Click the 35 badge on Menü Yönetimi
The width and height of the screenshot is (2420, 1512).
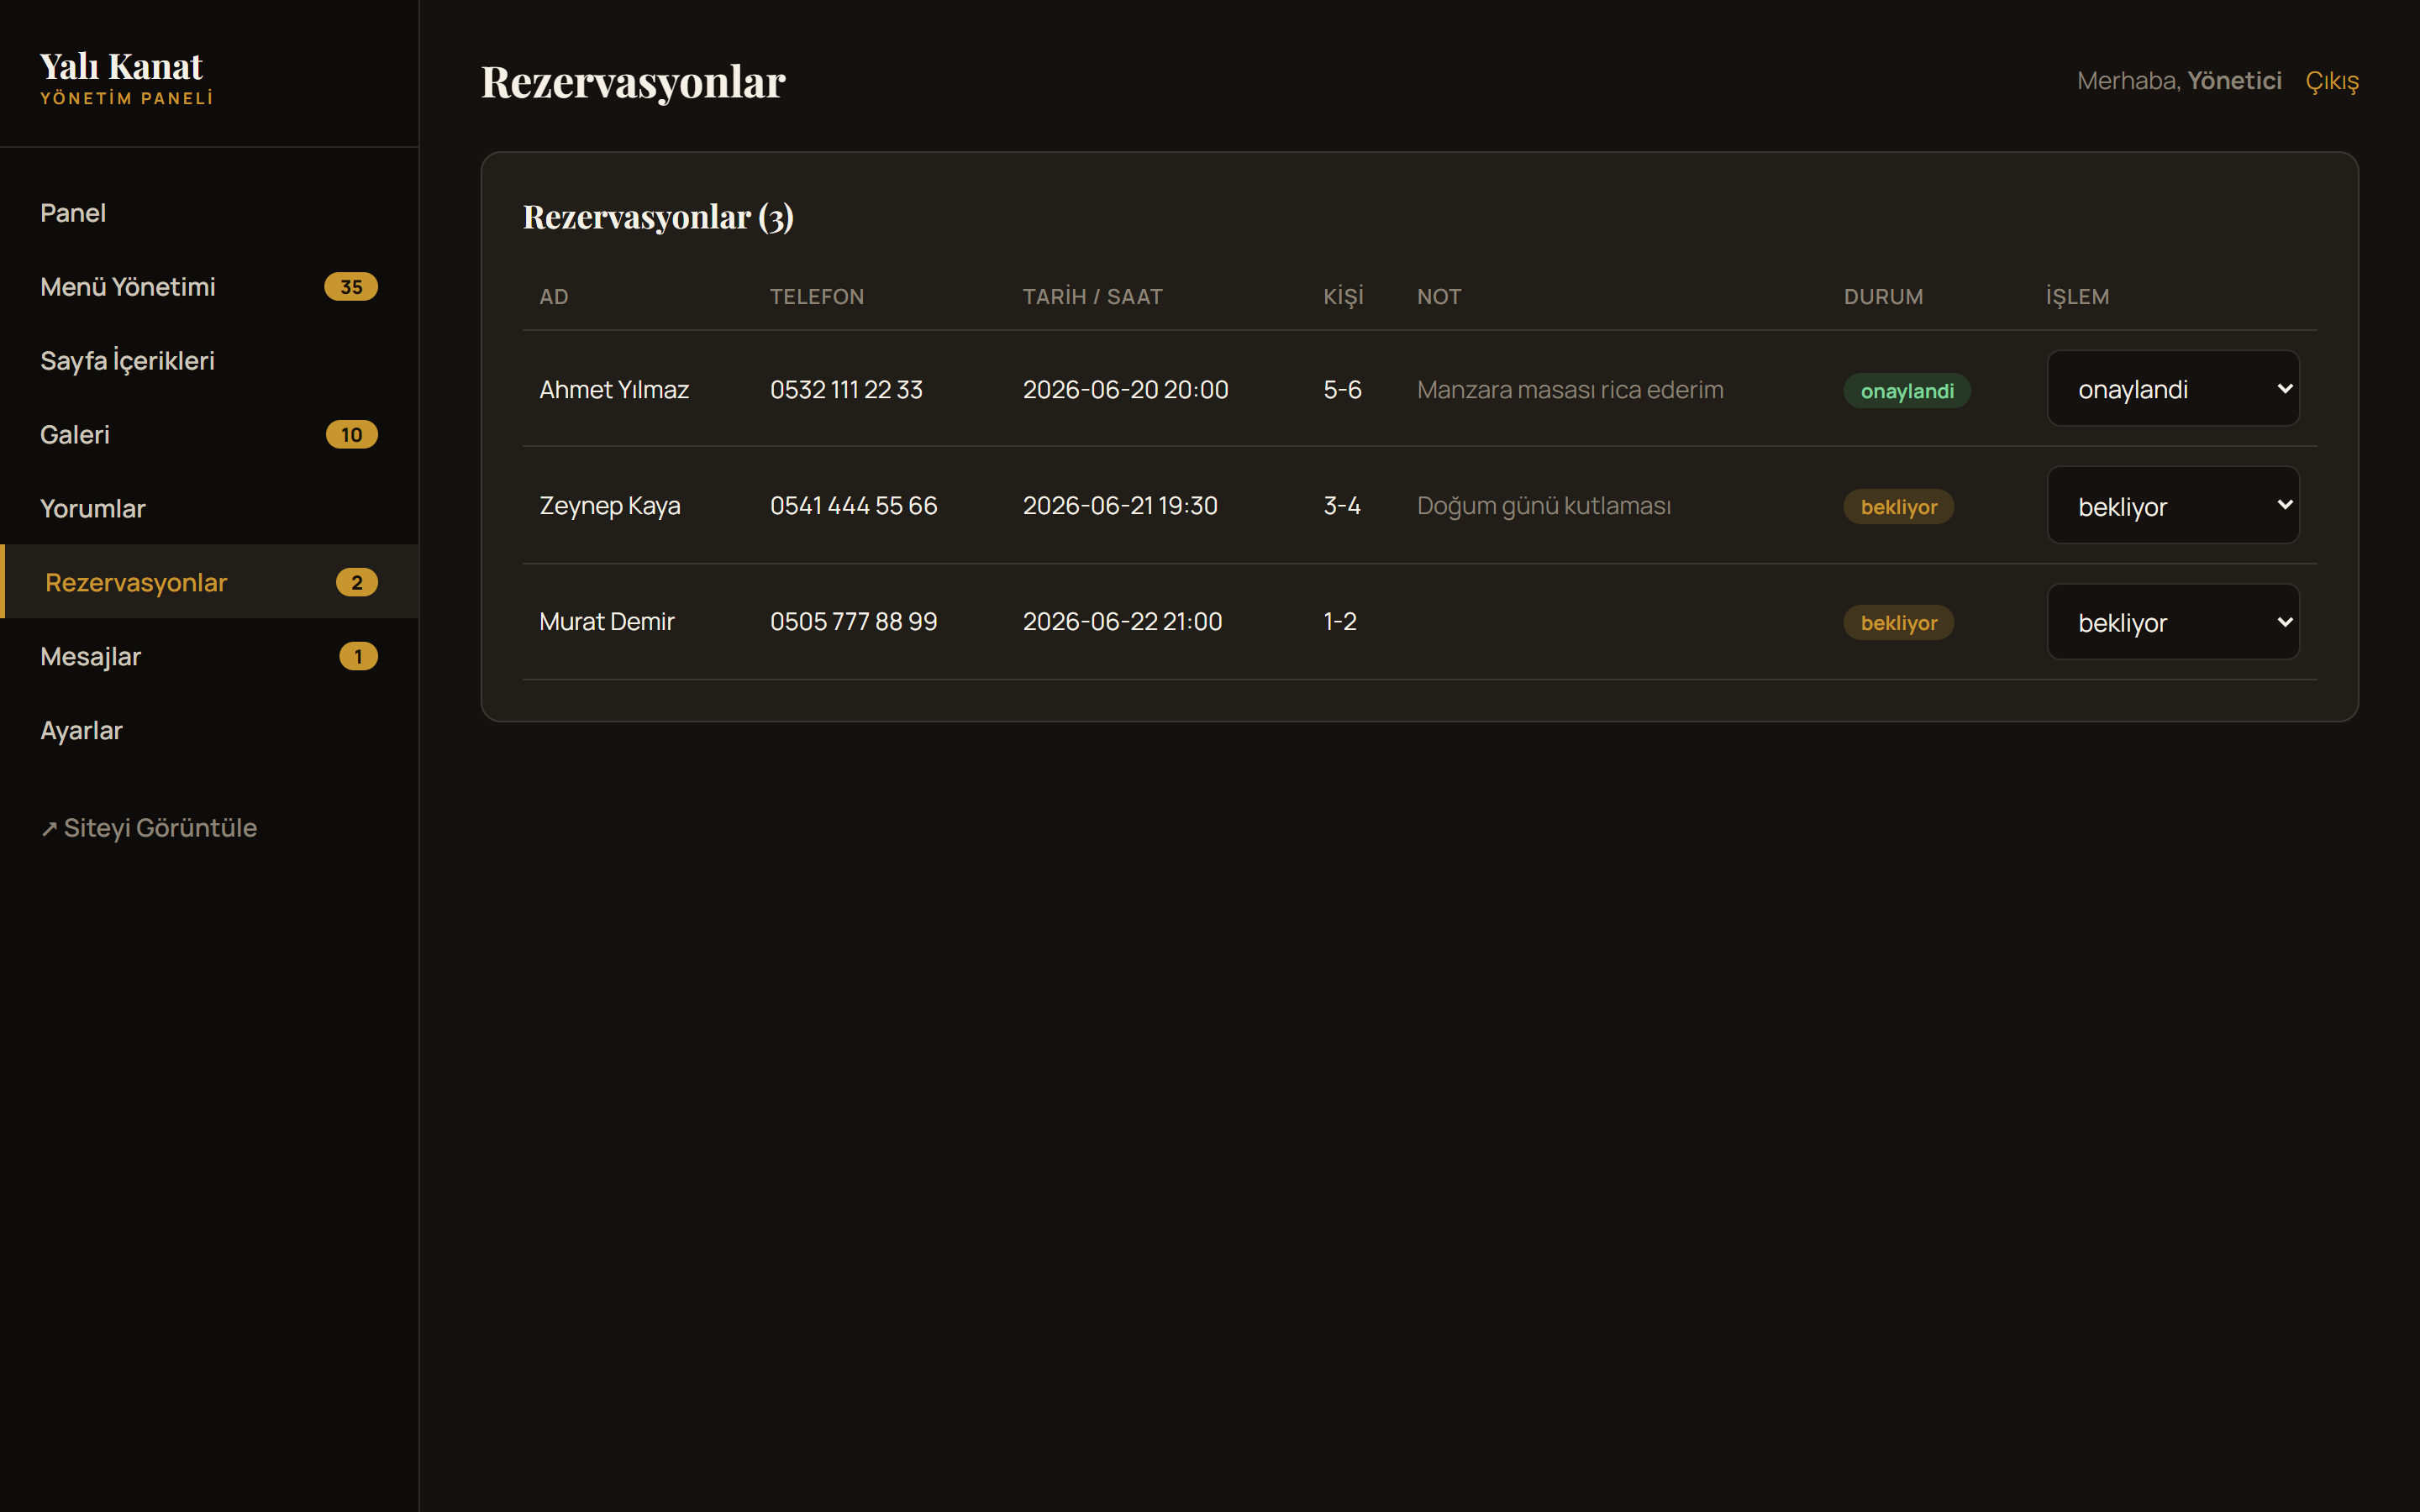[x=351, y=287]
